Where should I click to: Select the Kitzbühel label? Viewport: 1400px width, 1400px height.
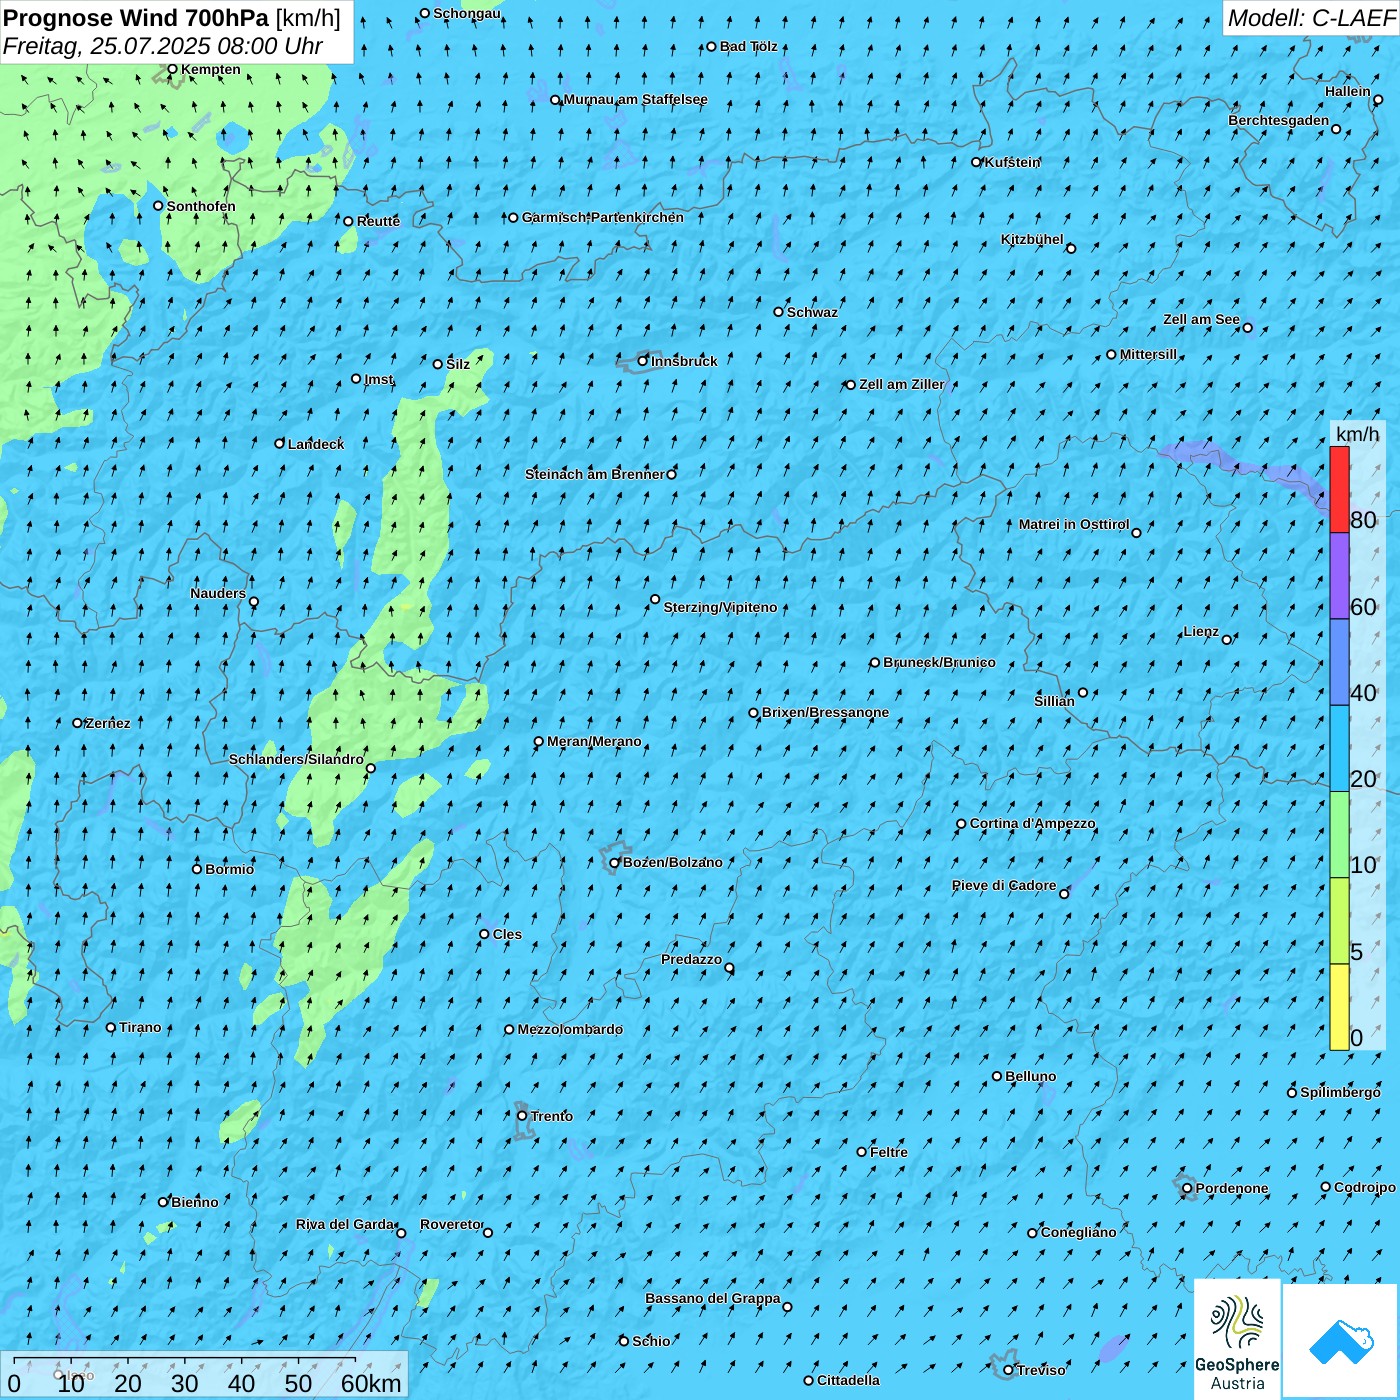(x=1032, y=239)
